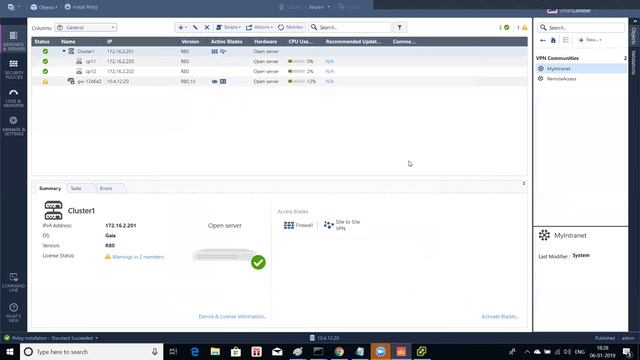This screenshot has height=360, width=640.
Task: Click the Status column header
Action: click(42, 42)
